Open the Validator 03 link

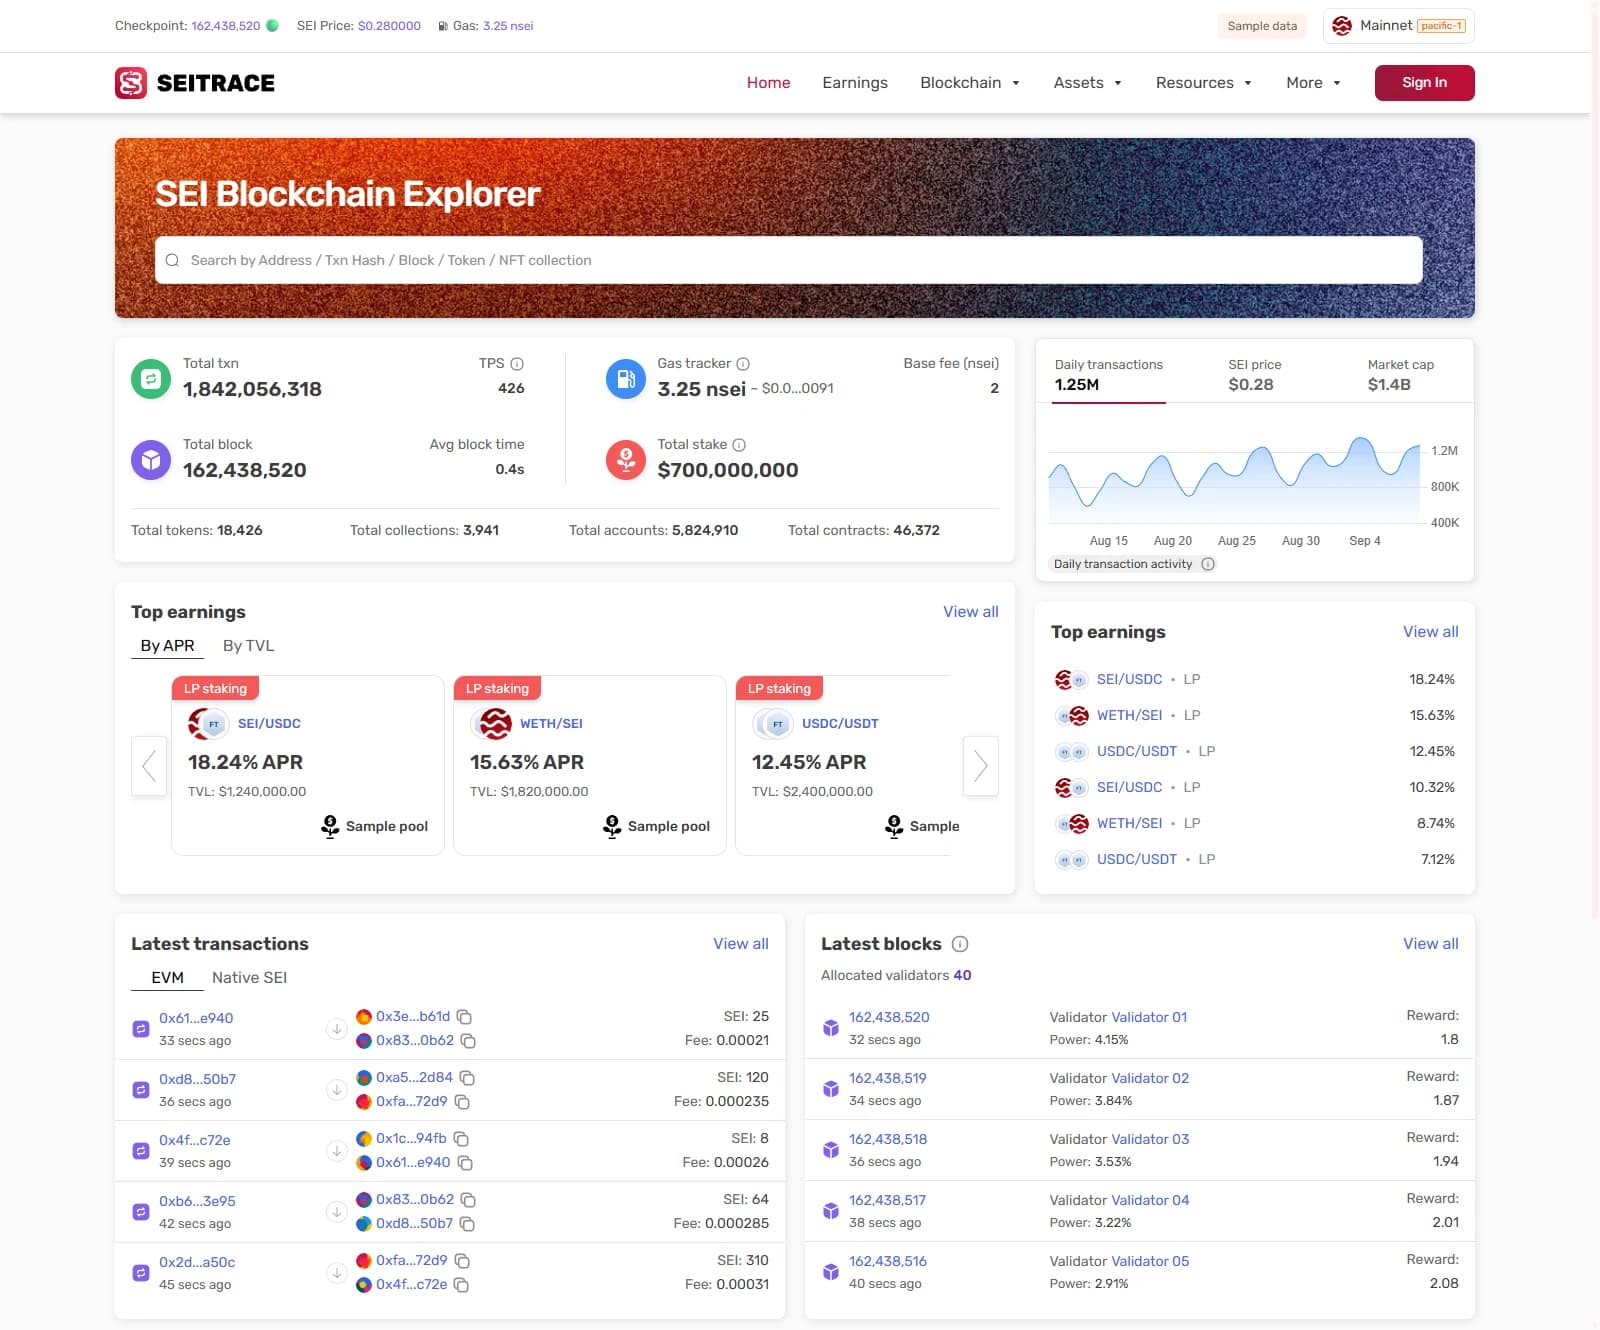click(x=1150, y=1139)
